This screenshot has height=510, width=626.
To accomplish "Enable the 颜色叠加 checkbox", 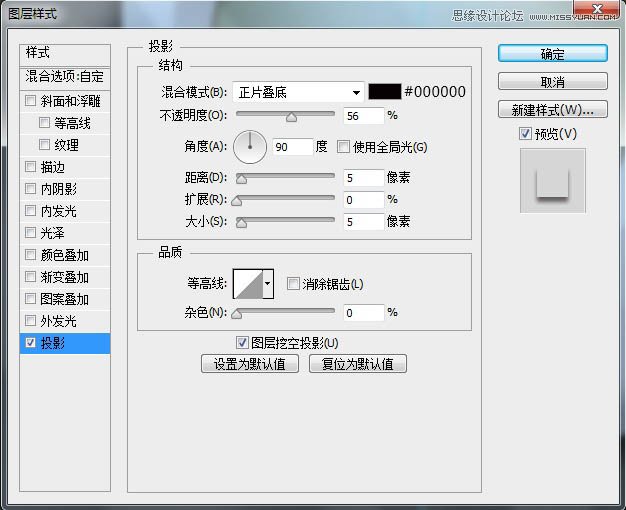I will point(30,254).
